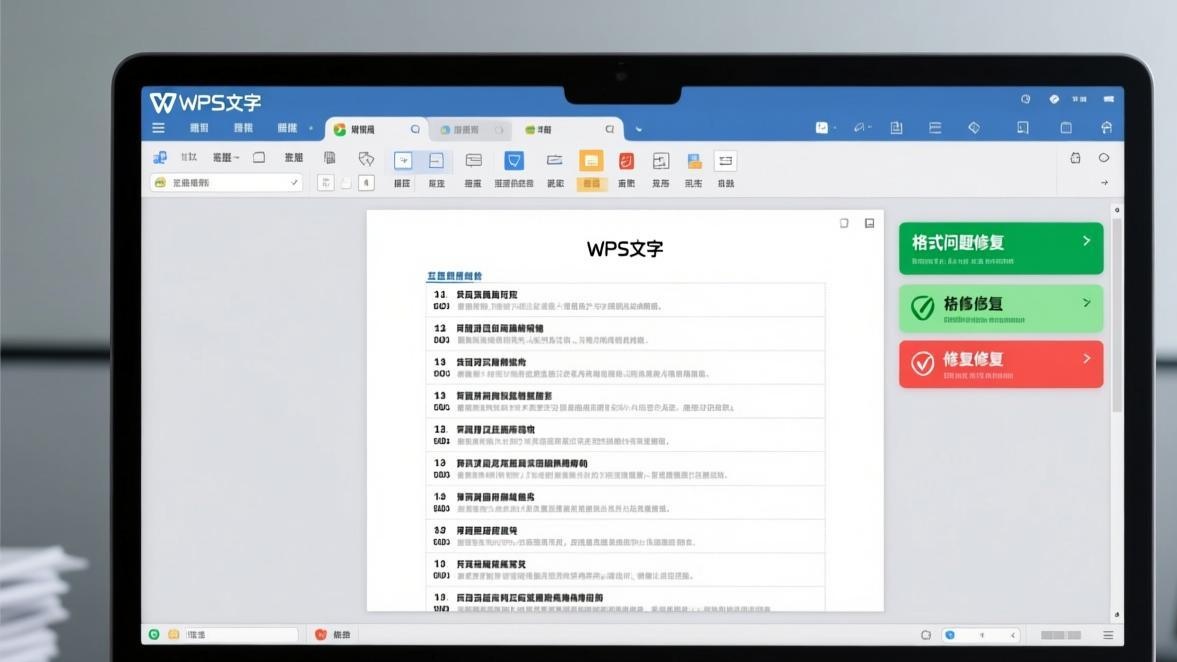Screen dimensions: 1177x662
Task: Click the status bar text field beside the yellow icon
Action: click(240, 635)
